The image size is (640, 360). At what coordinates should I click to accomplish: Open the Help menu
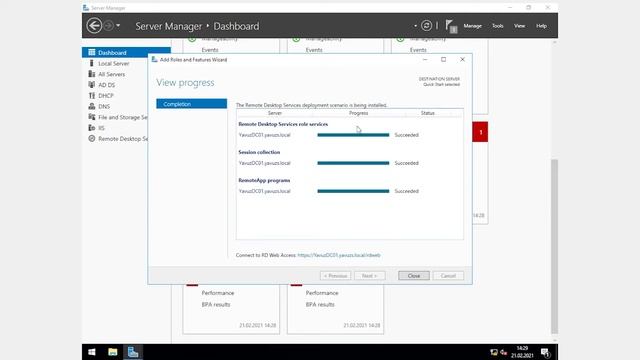(x=541, y=26)
